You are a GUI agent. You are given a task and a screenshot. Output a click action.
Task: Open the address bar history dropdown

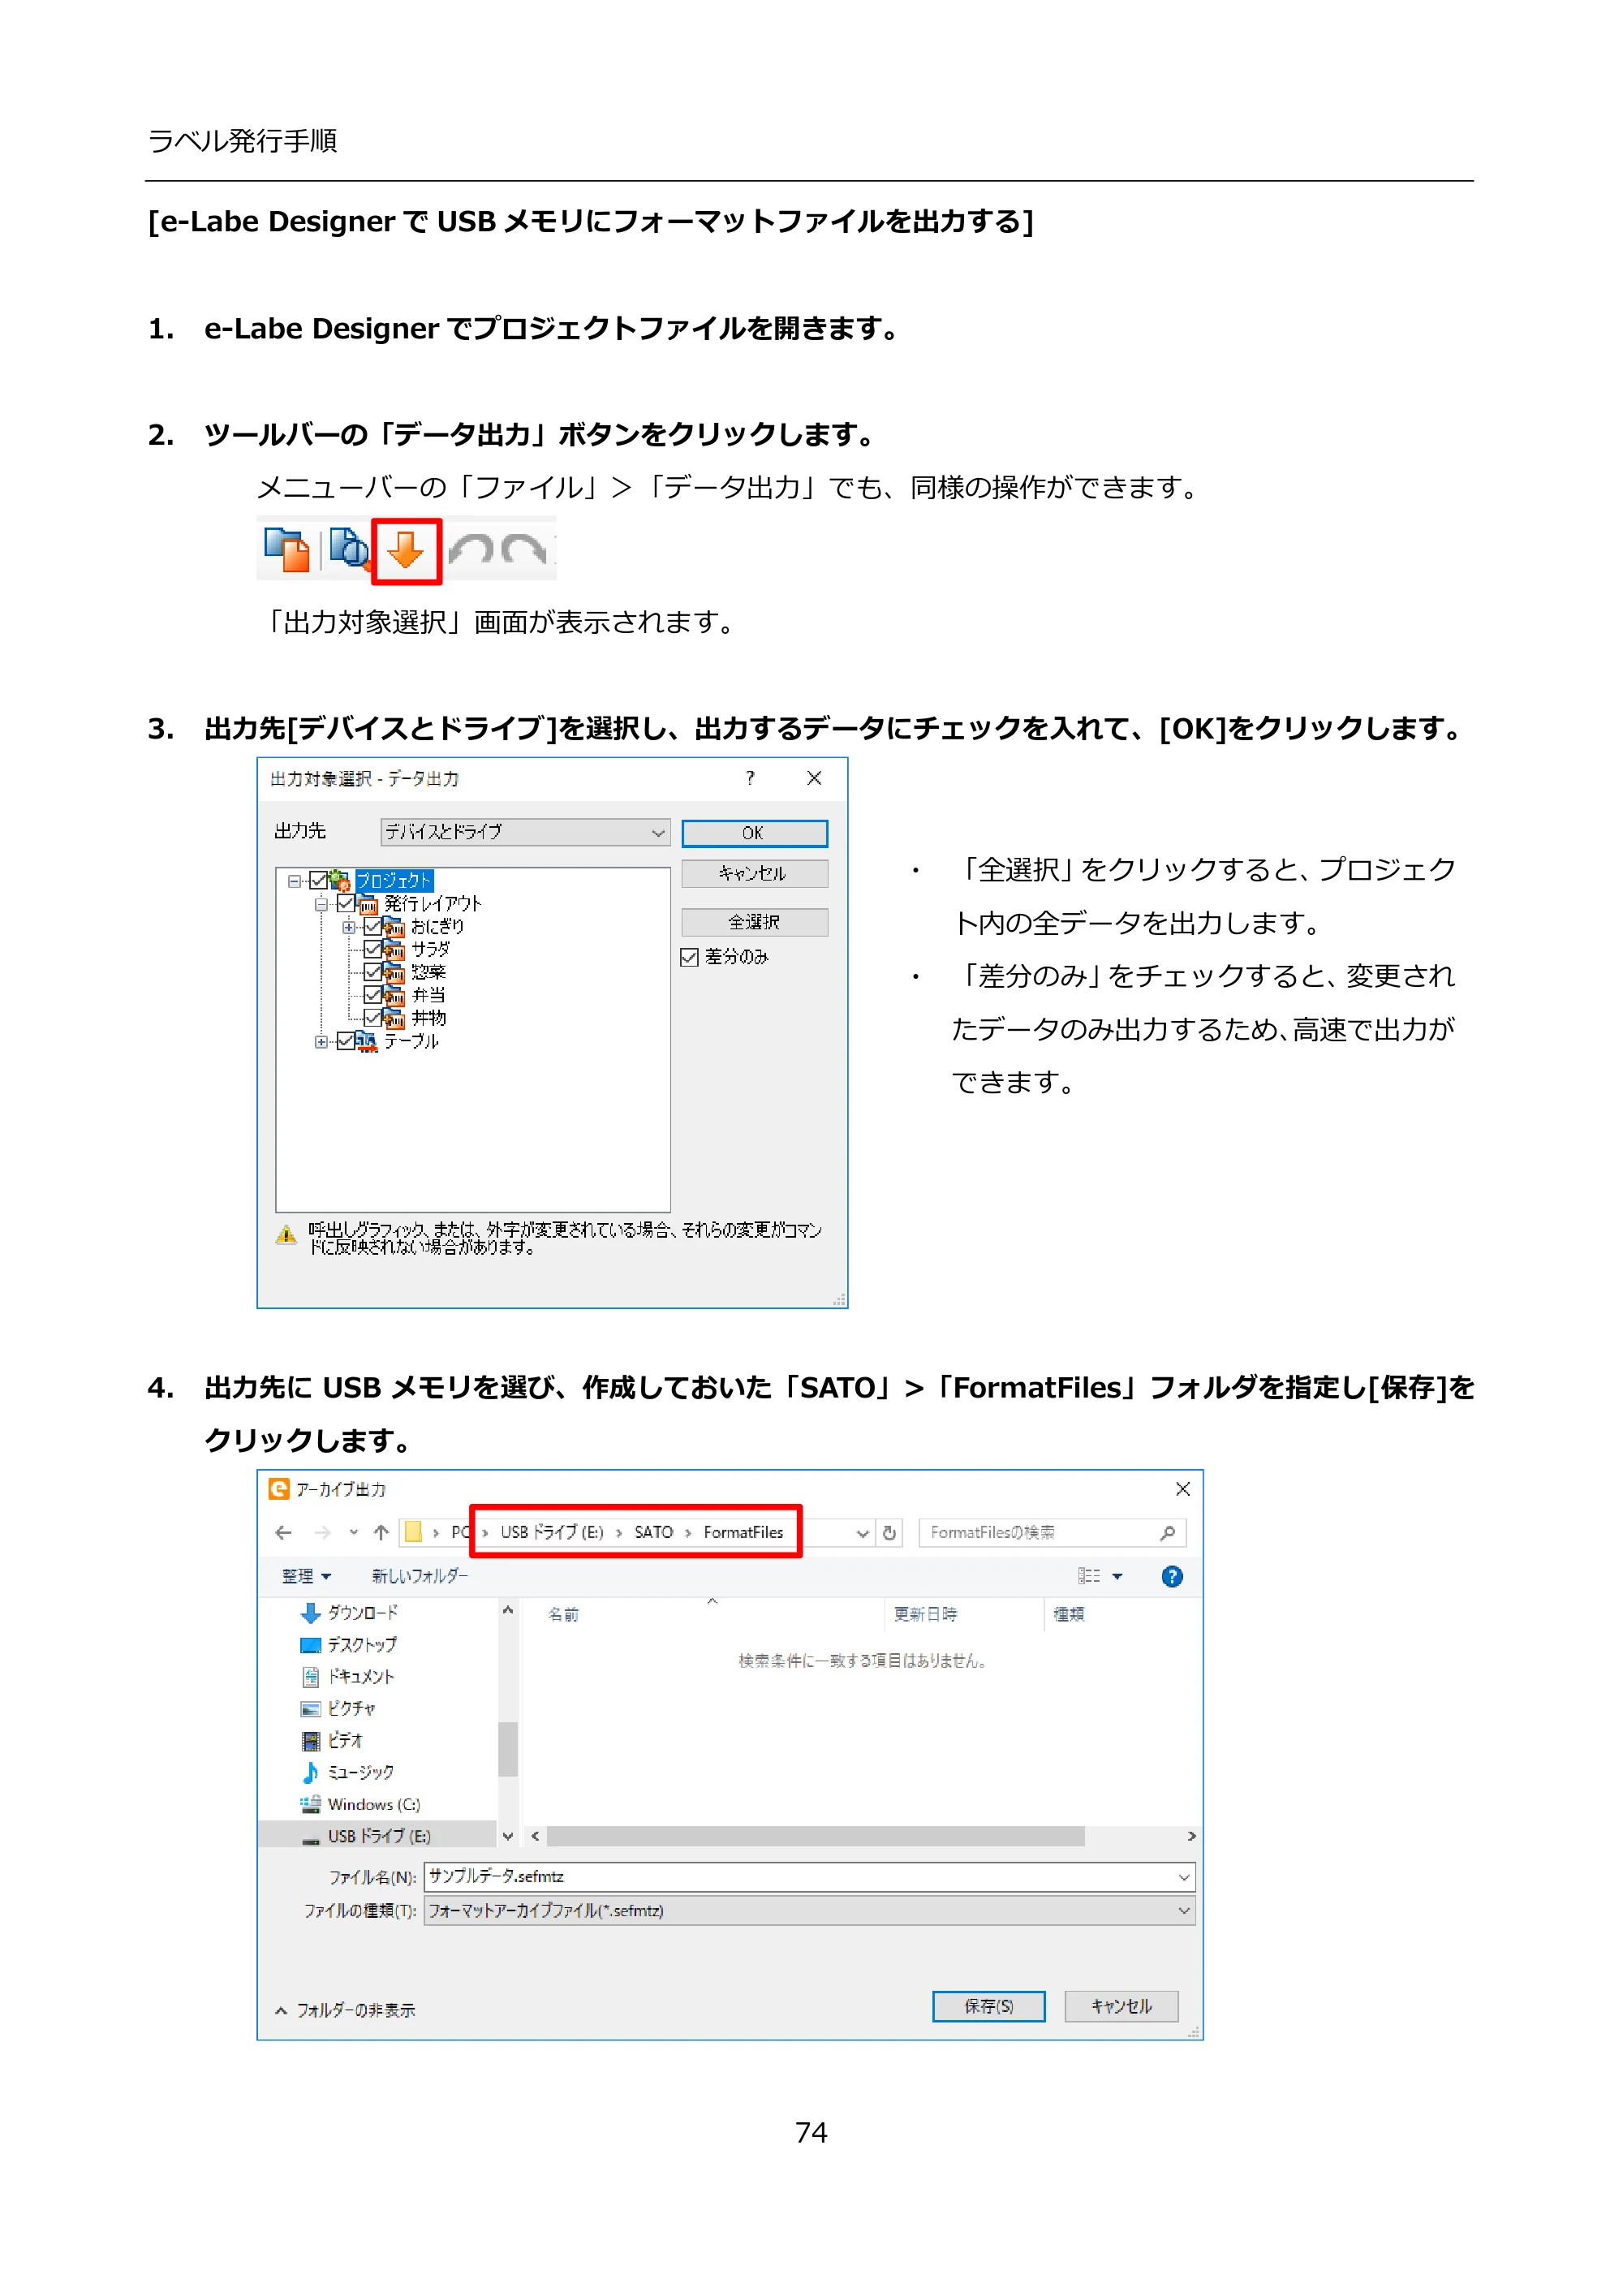[862, 1533]
